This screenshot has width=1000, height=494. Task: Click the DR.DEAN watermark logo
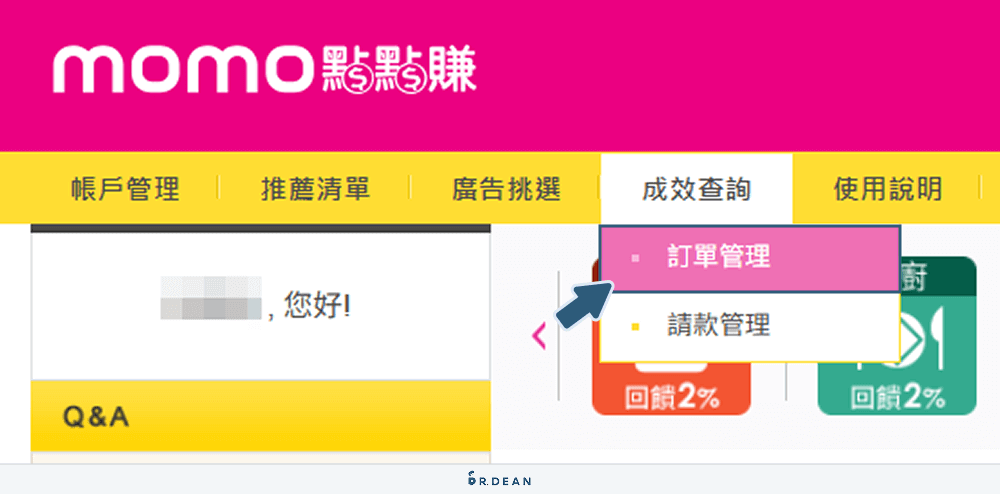pos(500,480)
